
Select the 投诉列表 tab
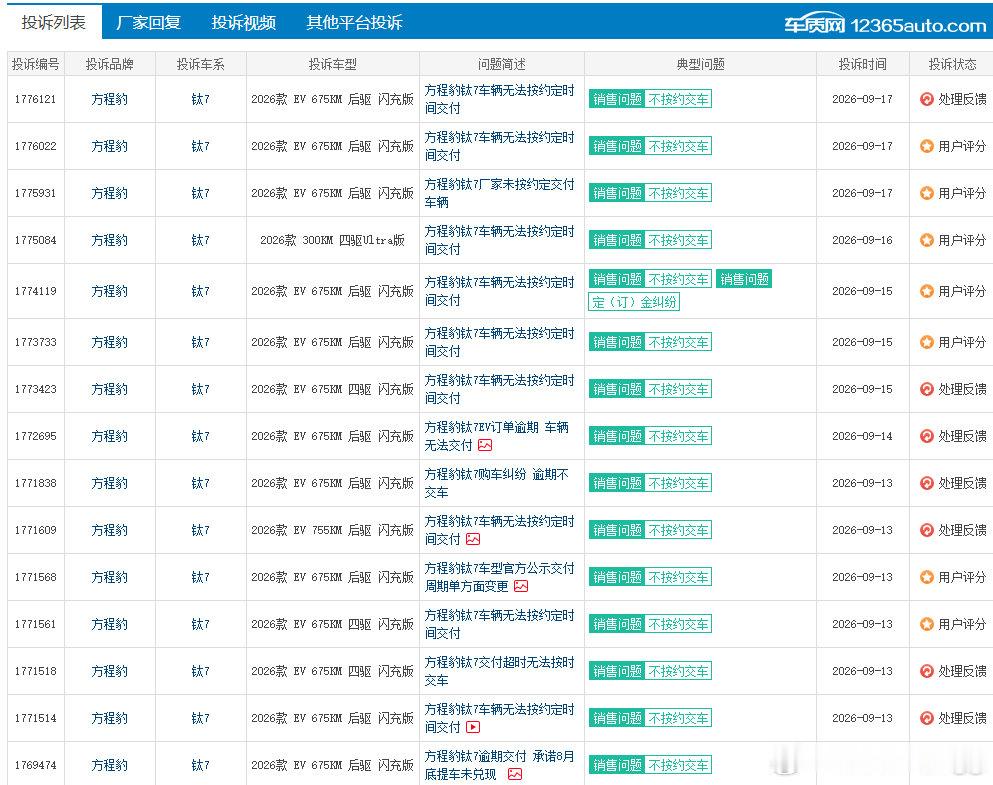pos(54,23)
